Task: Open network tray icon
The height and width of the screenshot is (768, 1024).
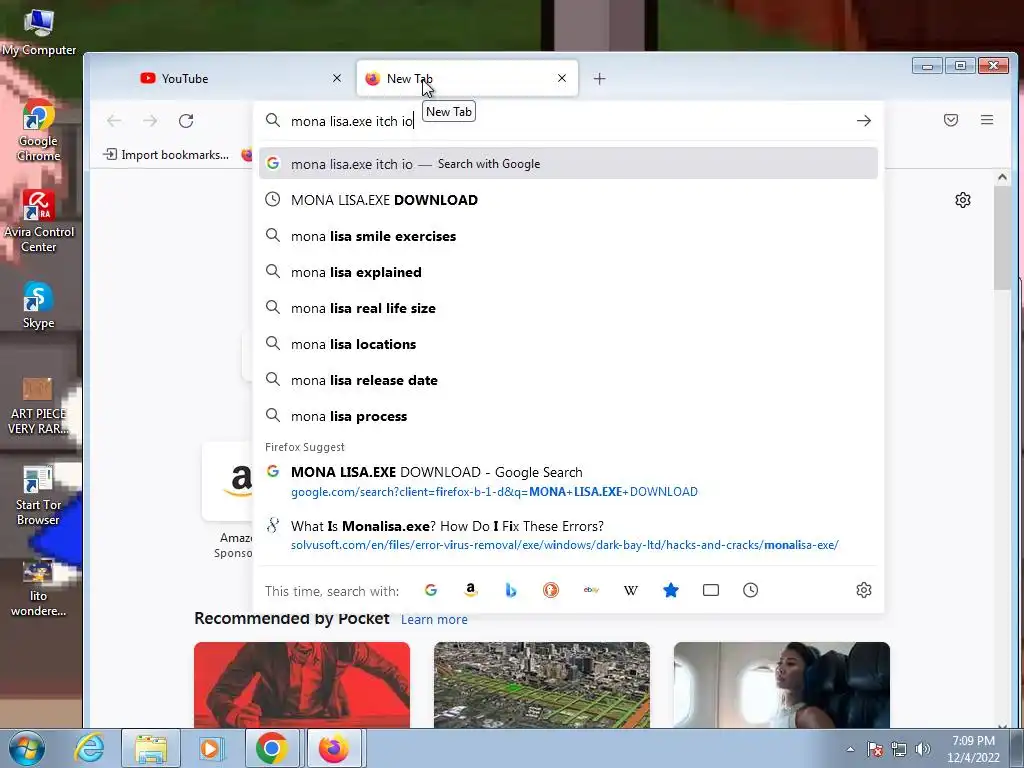Action: click(x=899, y=749)
